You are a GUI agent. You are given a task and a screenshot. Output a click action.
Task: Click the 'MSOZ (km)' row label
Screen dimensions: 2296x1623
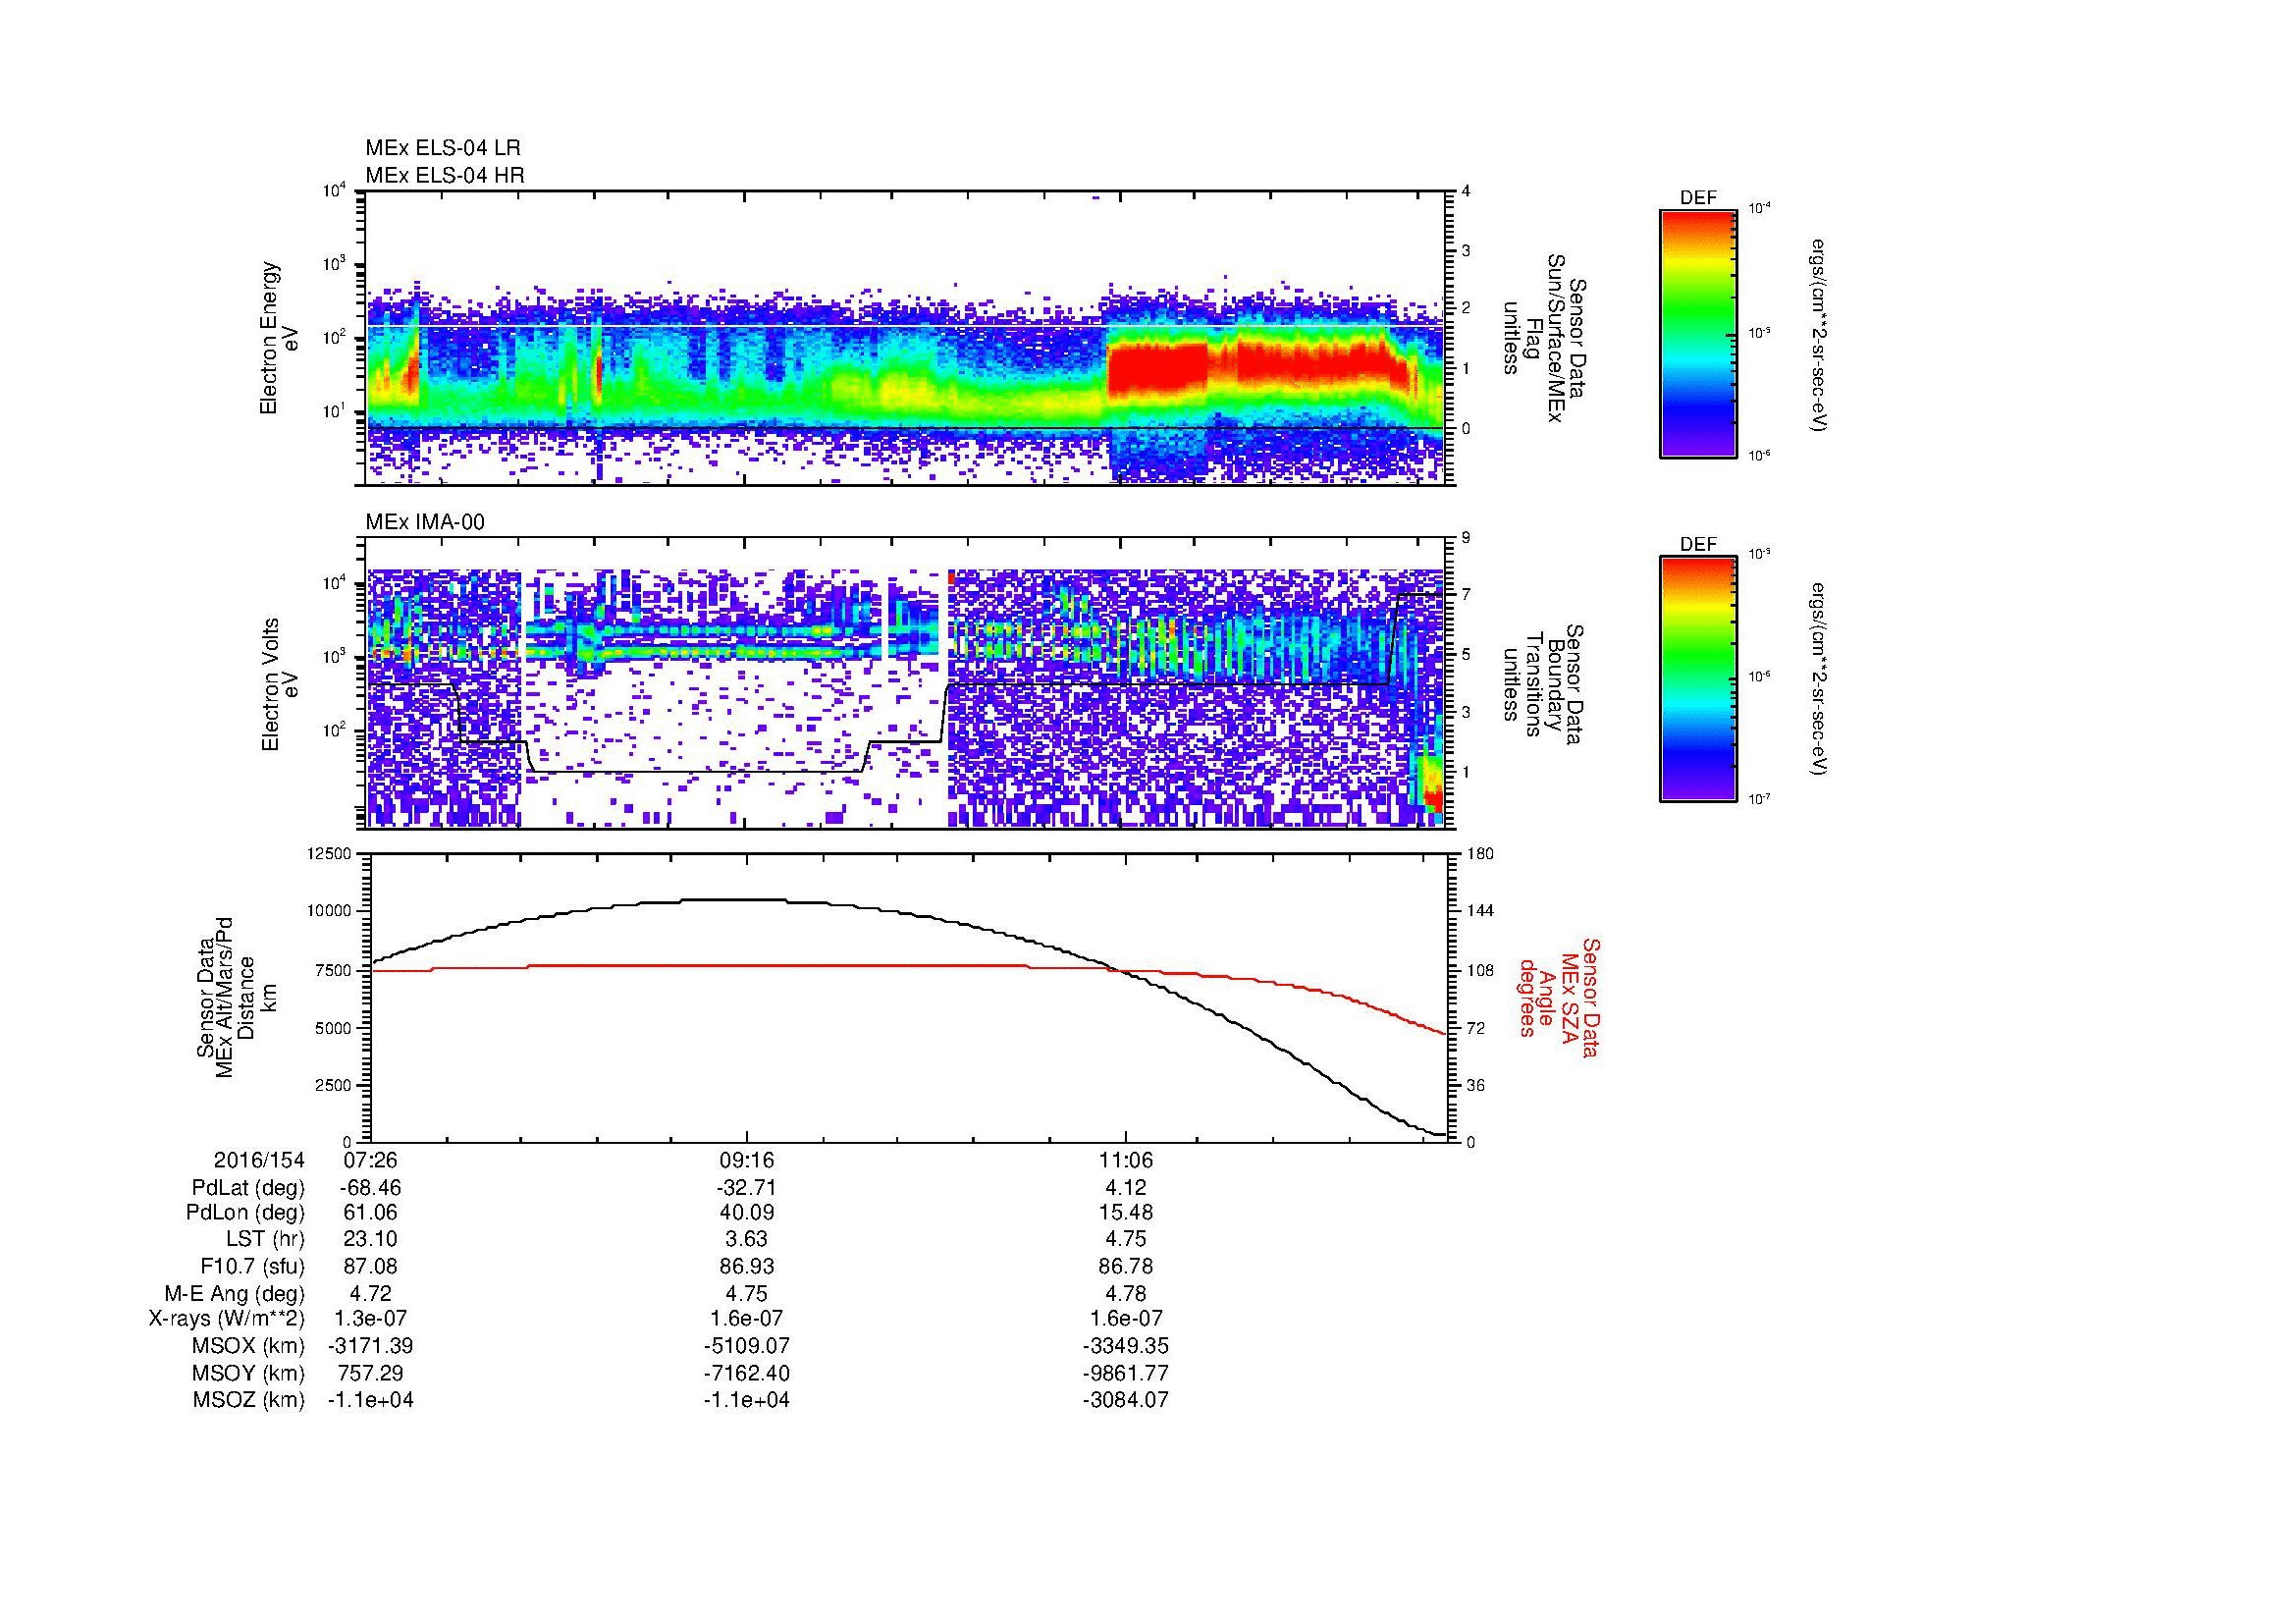pos(248,1400)
